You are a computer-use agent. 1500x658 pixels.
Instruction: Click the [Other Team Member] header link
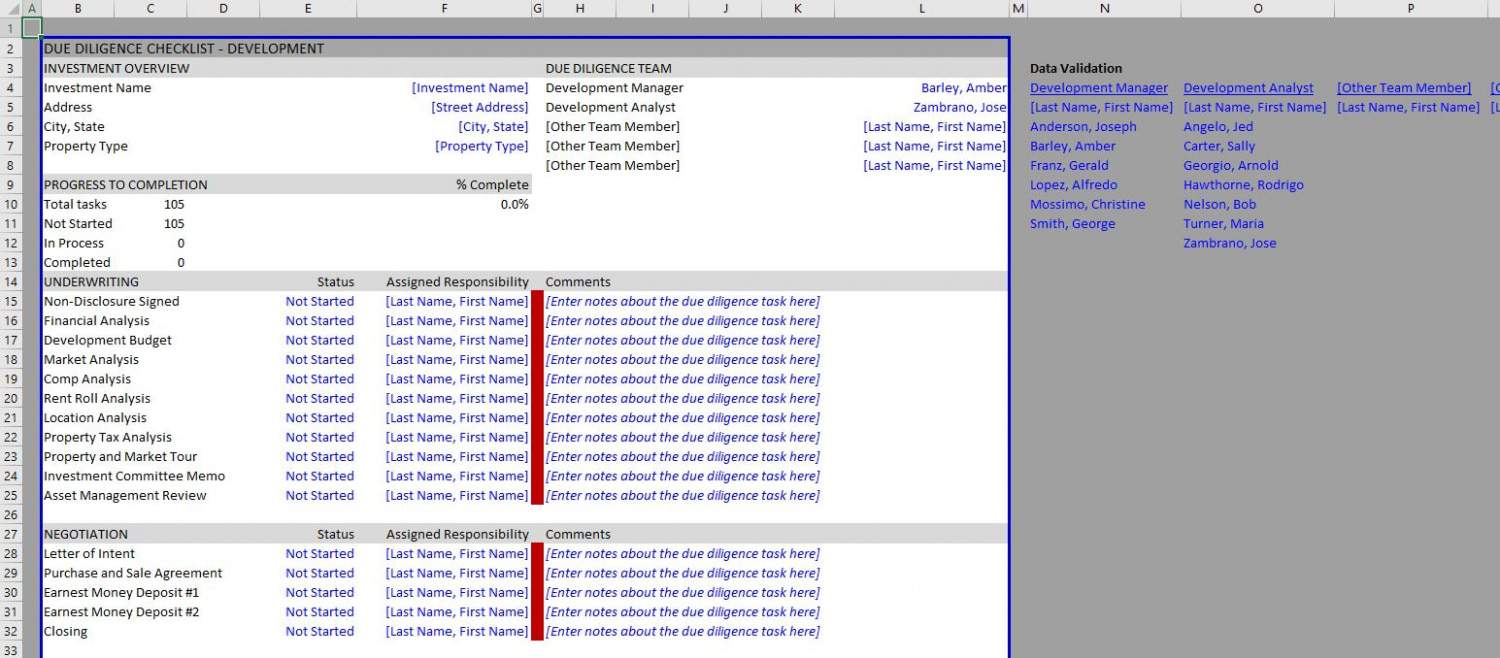pyautogui.click(x=1404, y=87)
